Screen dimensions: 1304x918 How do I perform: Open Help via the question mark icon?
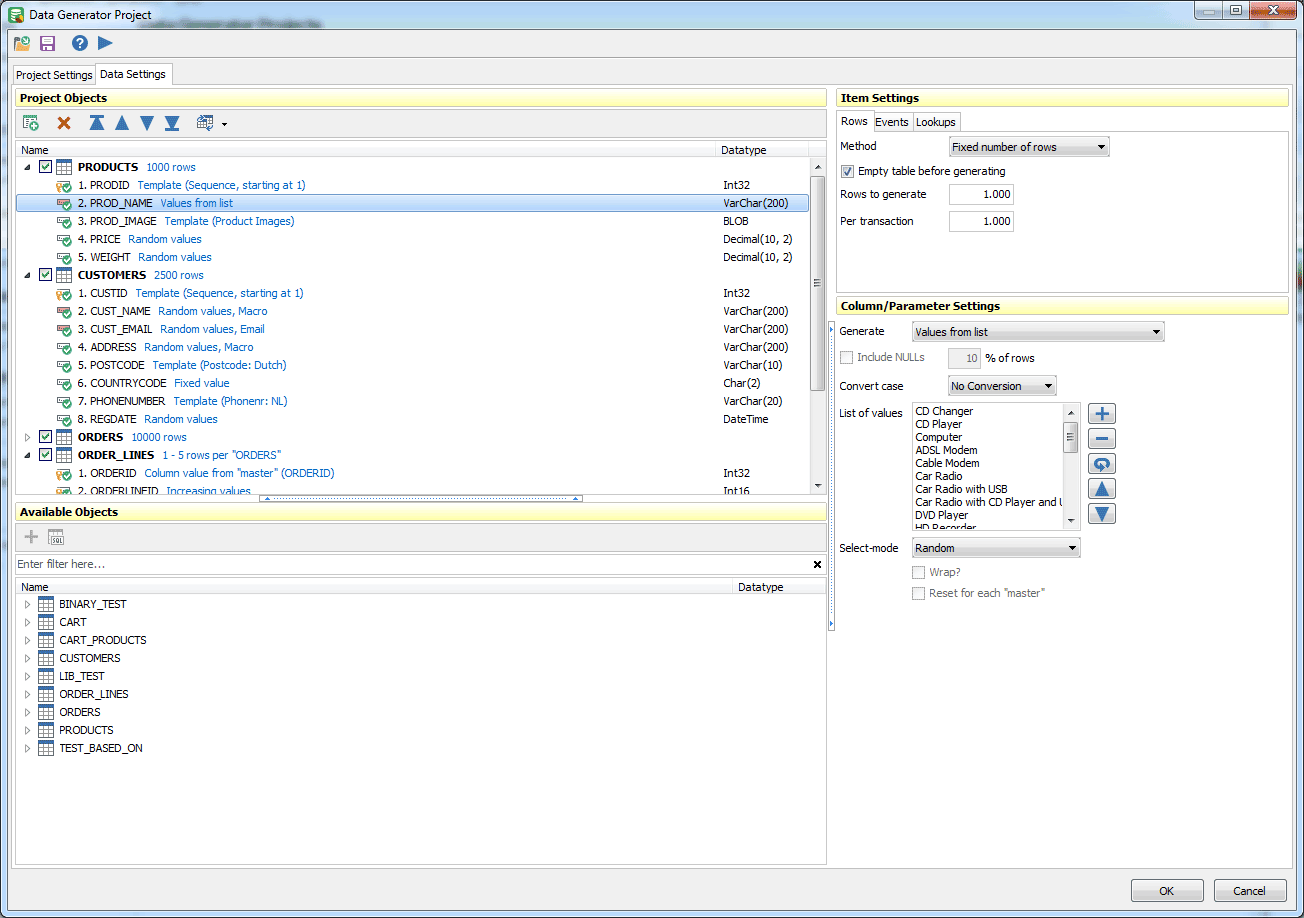80,43
